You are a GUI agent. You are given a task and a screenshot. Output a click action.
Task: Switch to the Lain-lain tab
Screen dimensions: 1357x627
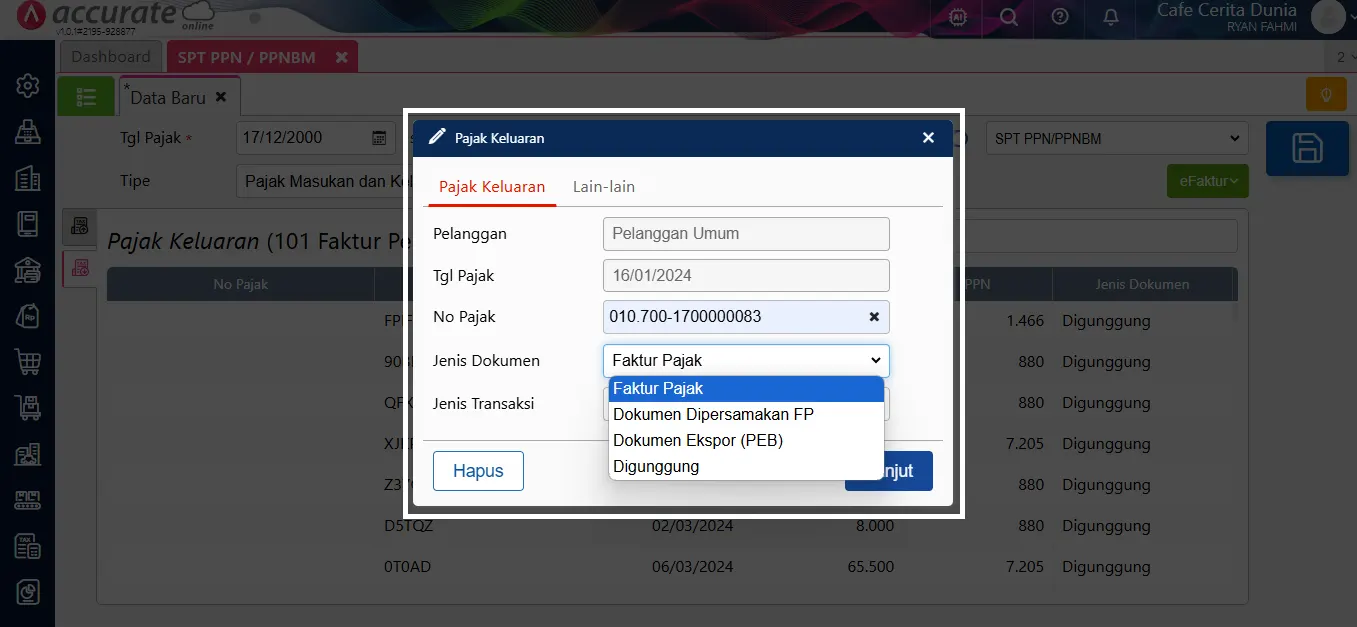pyautogui.click(x=603, y=185)
